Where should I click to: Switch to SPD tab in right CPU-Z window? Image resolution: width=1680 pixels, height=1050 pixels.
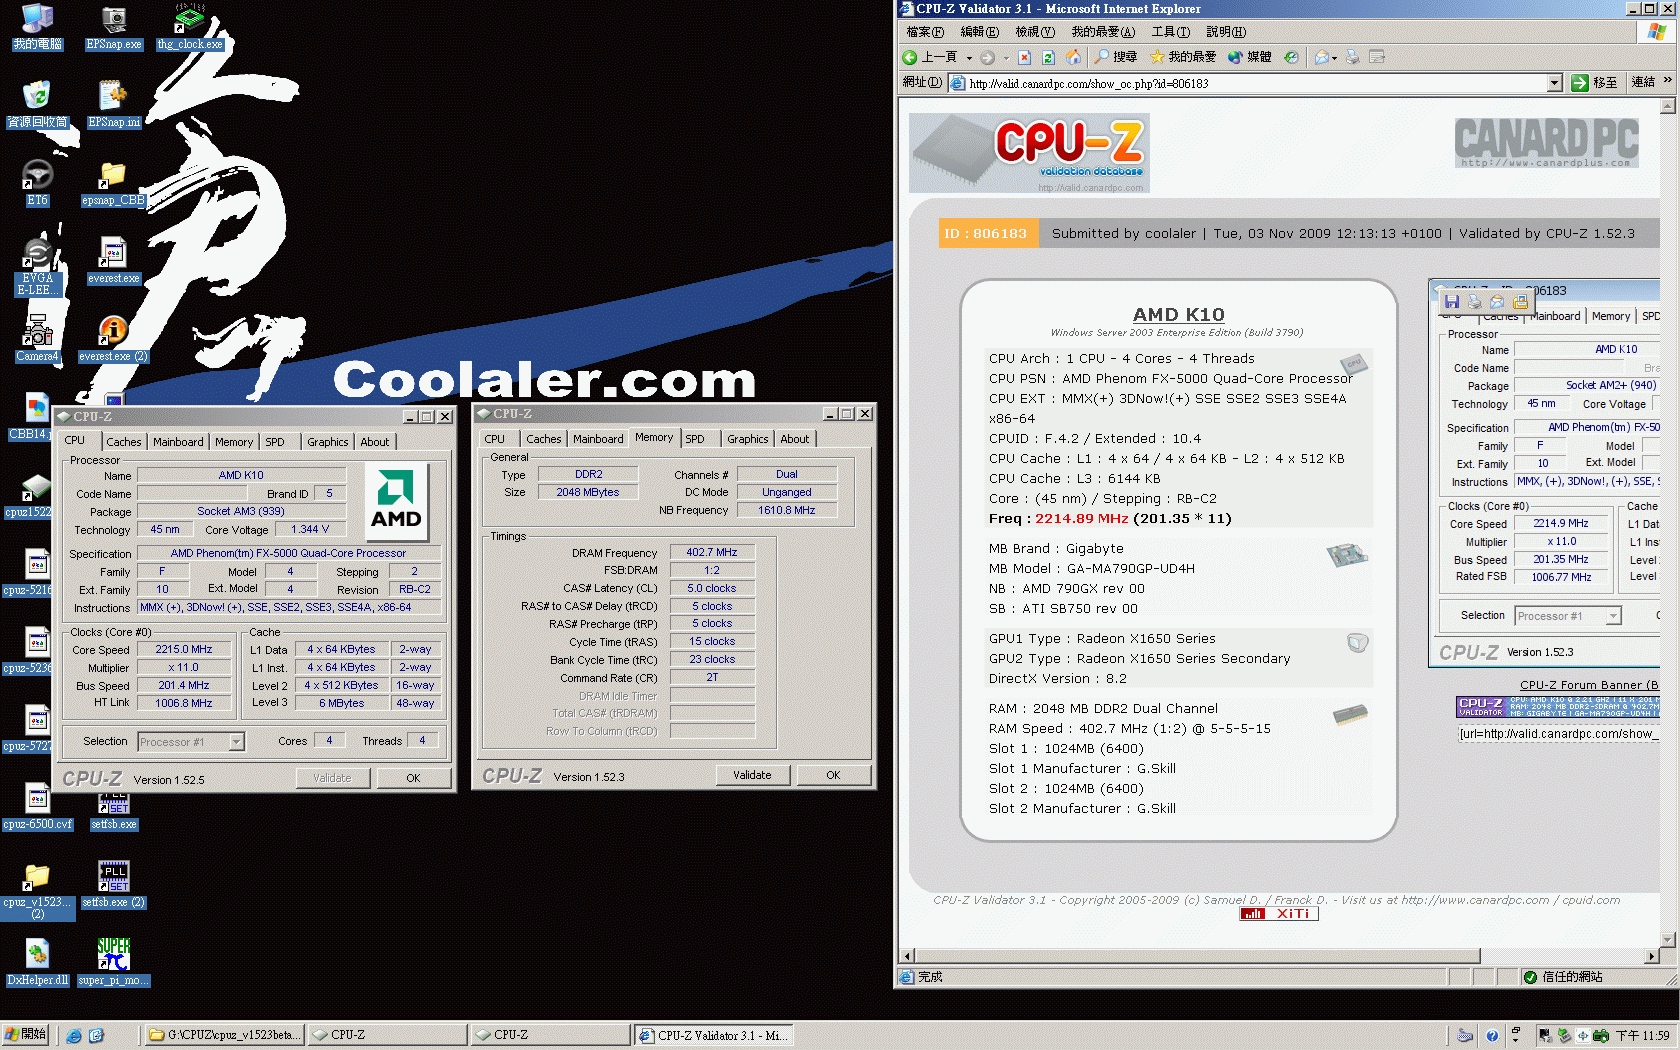tap(695, 439)
